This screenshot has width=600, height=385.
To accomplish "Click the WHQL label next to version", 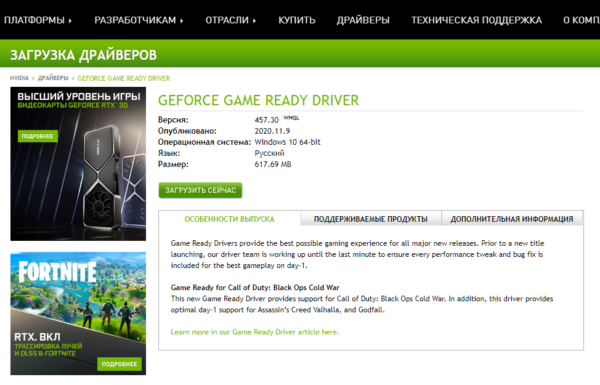I will coord(291,118).
